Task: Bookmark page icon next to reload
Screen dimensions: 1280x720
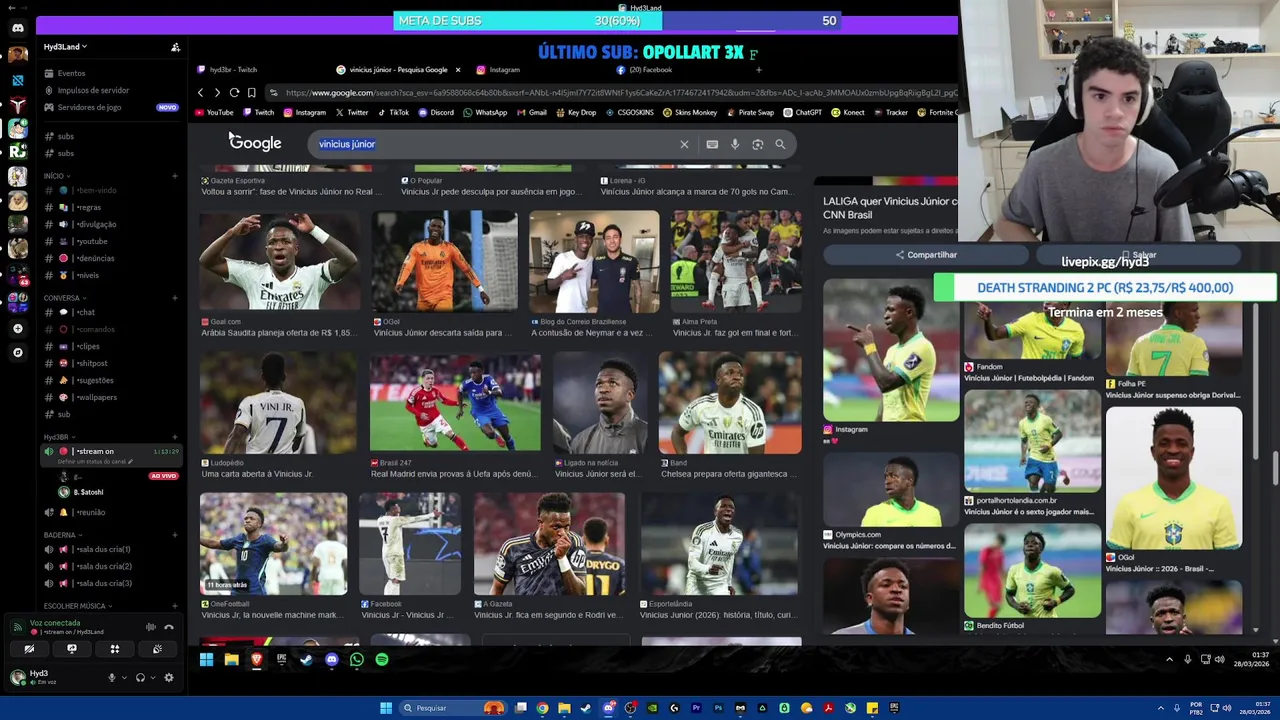Action: tap(252, 93)
